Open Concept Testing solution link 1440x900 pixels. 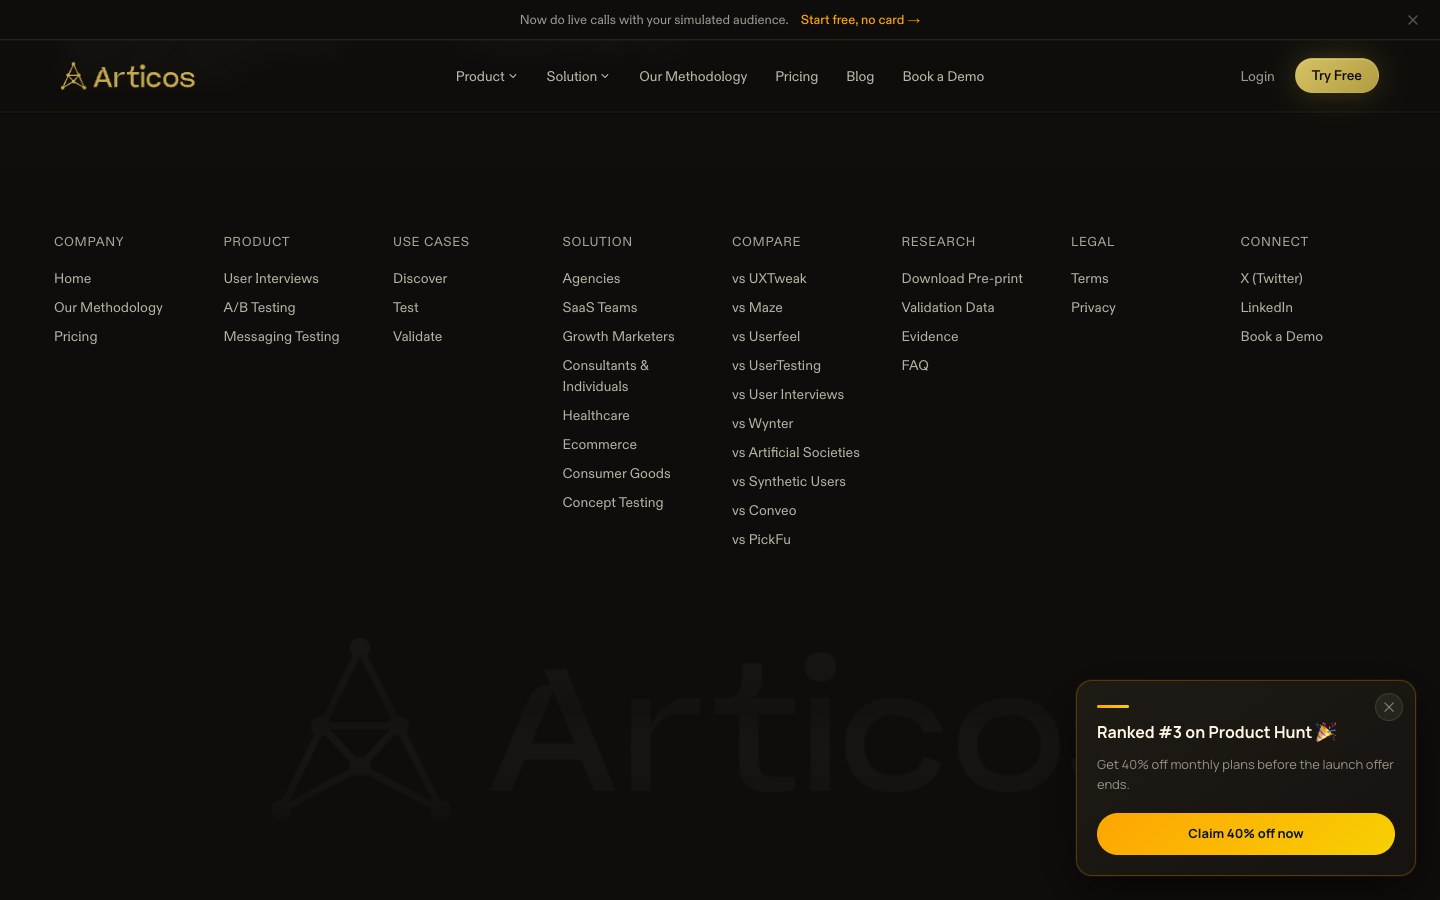[612, 502]
